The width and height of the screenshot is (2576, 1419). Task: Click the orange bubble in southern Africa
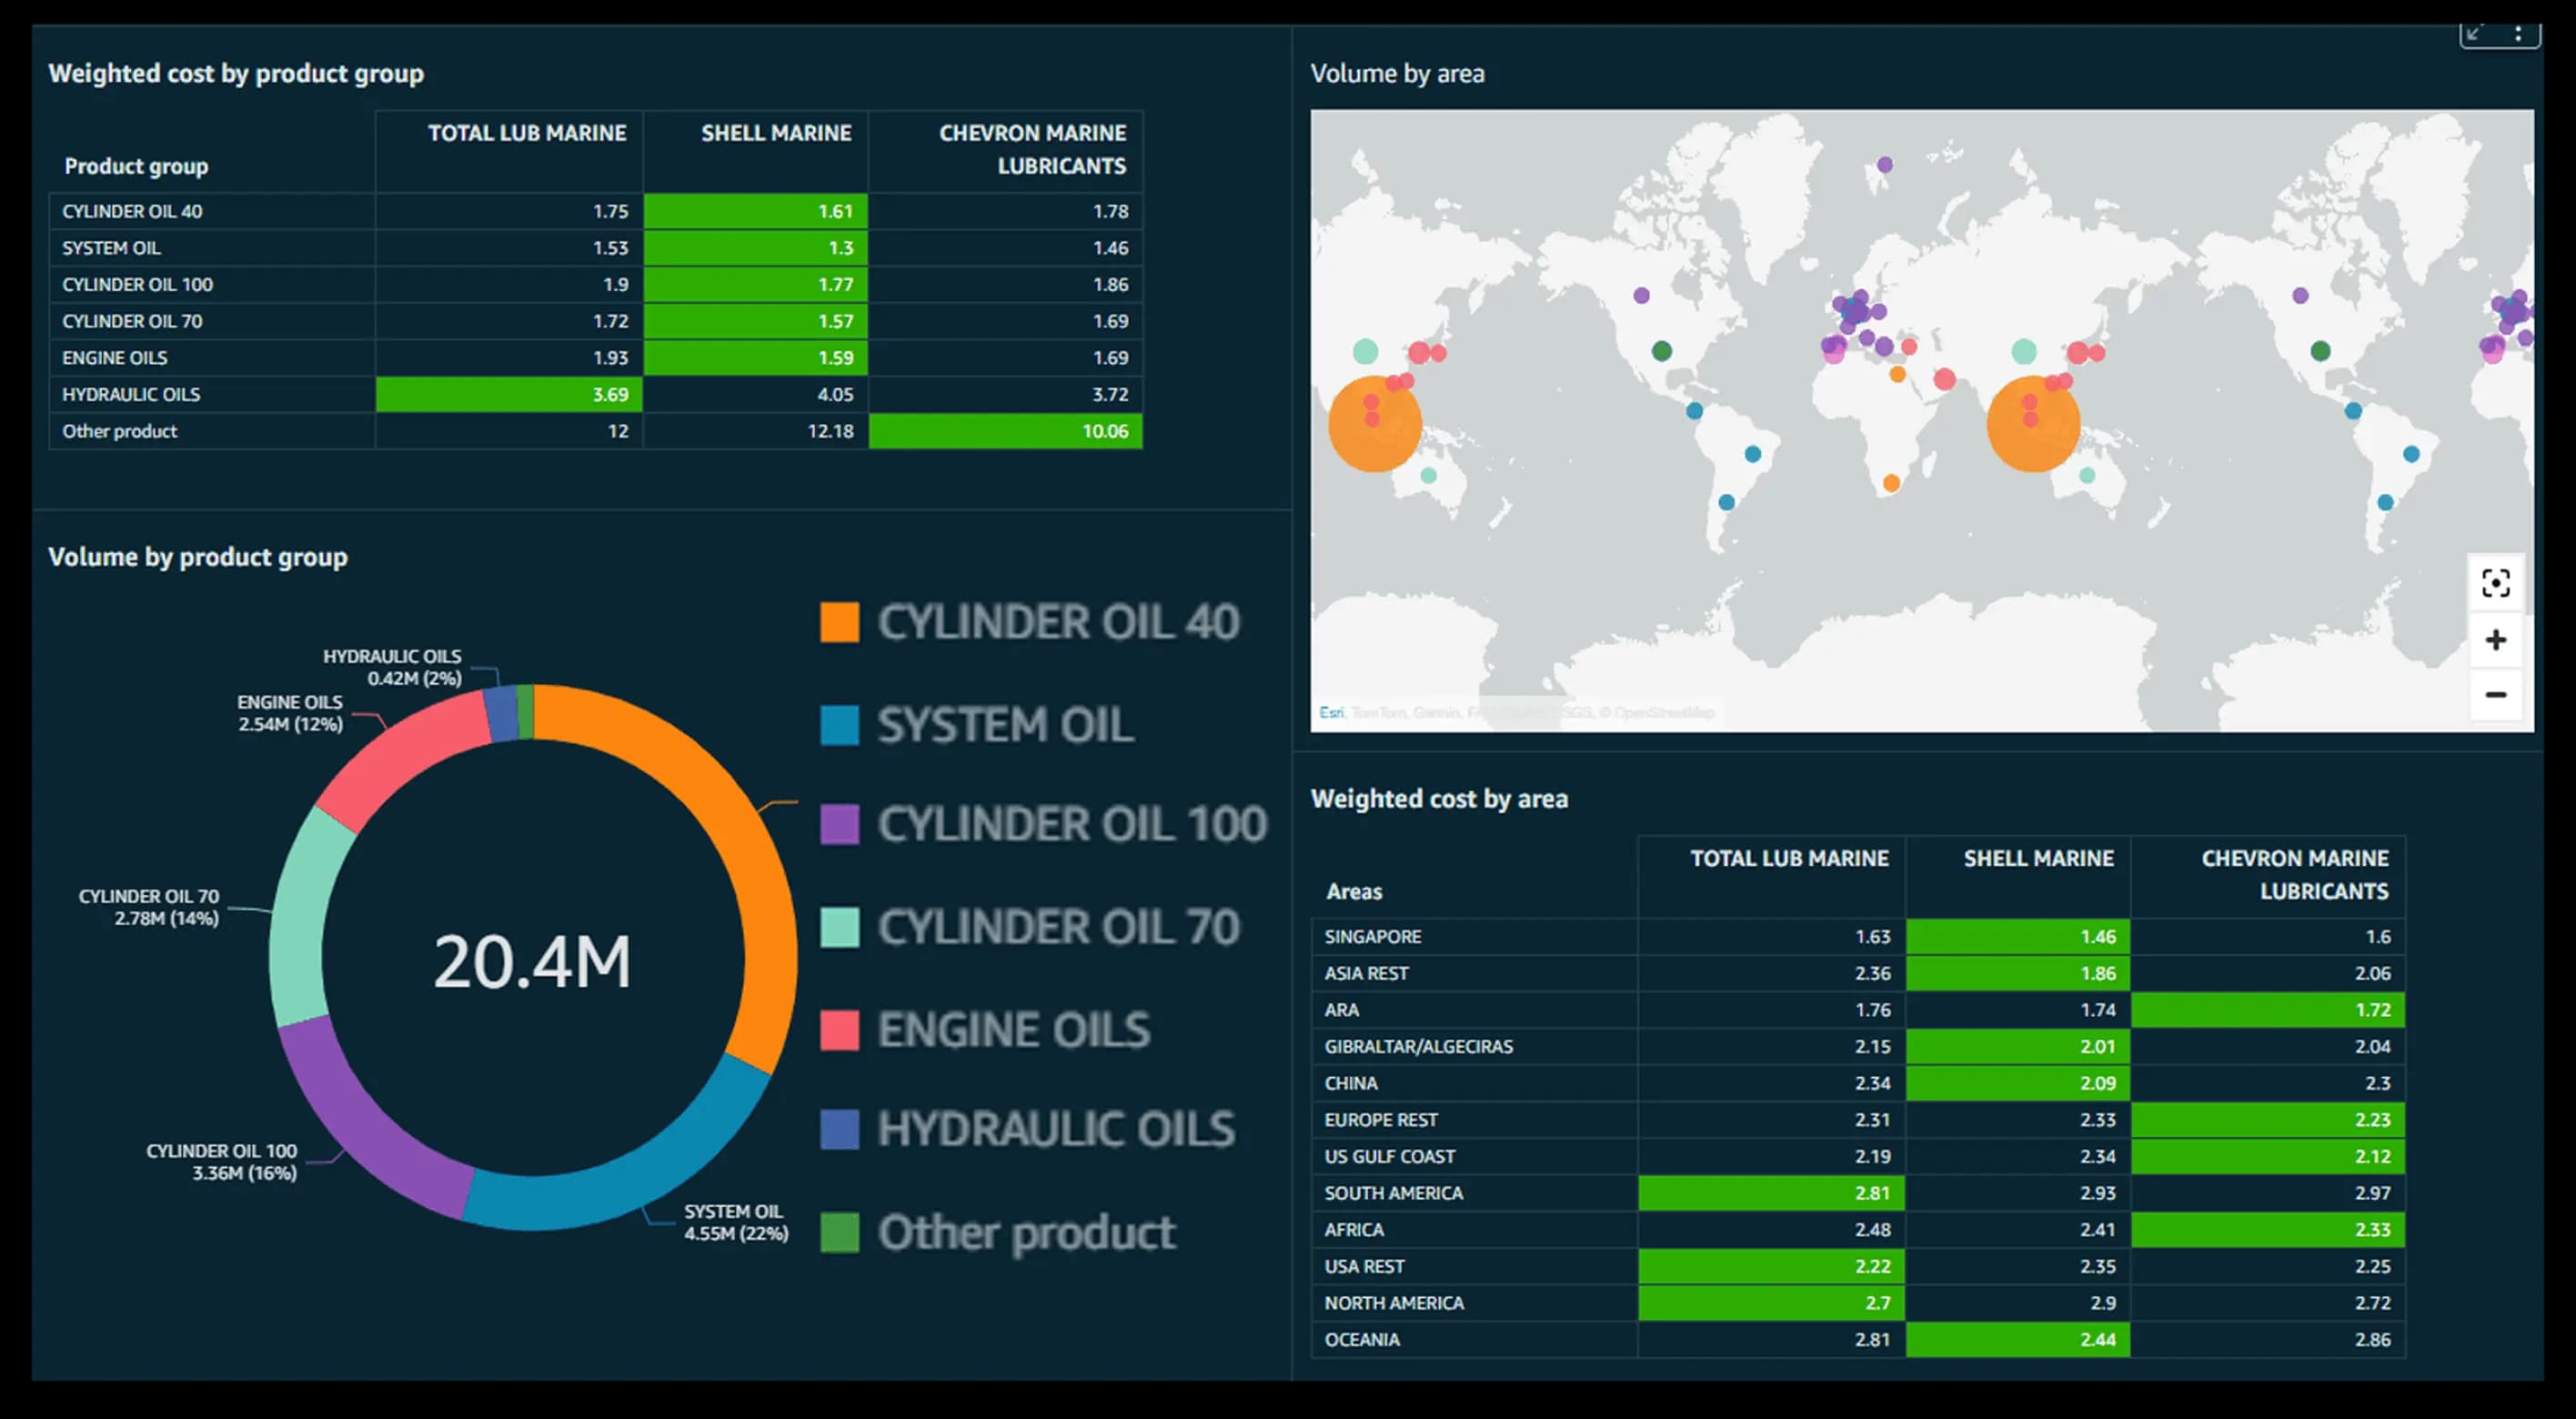pos(1891,483)
